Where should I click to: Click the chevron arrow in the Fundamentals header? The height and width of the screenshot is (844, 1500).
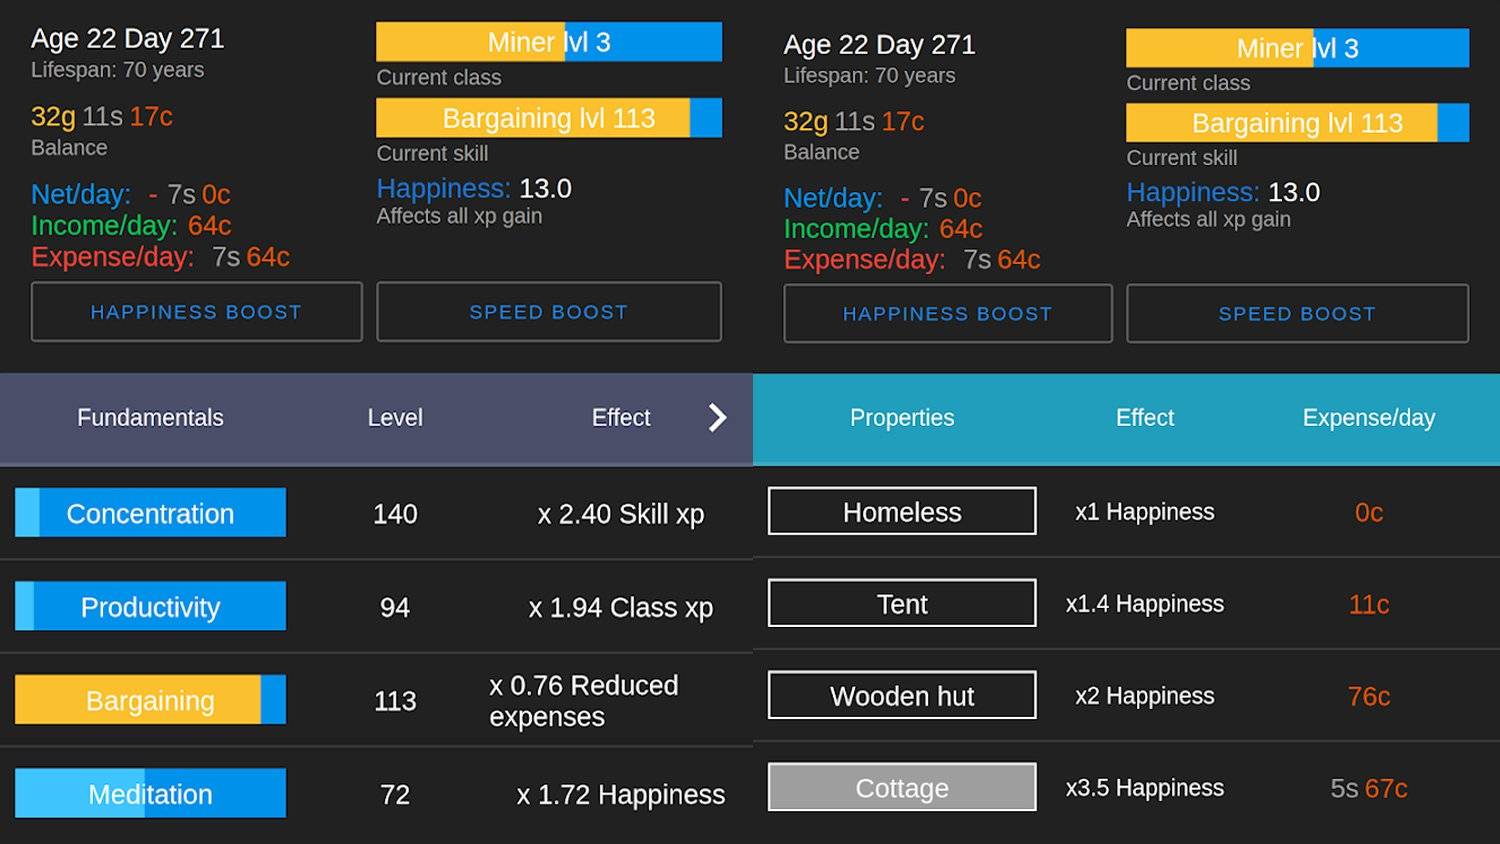coord(717,418)
